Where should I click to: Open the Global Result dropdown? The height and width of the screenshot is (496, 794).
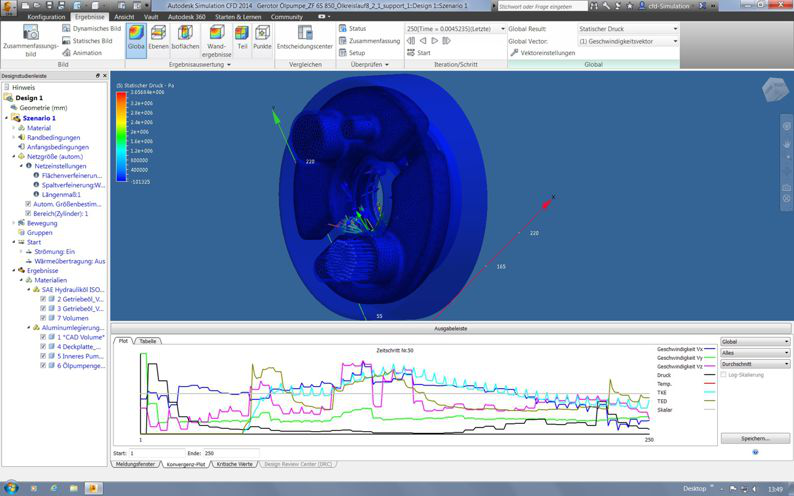[x=628, y=29]
